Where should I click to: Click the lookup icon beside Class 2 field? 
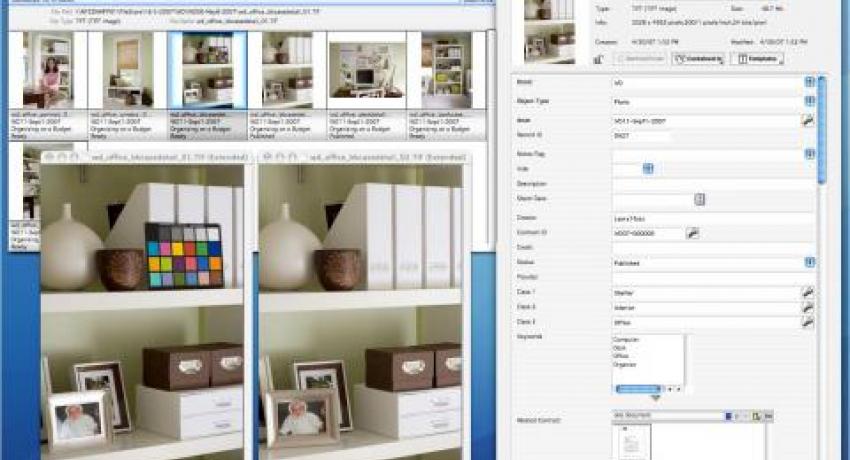(x=808, y=307)
